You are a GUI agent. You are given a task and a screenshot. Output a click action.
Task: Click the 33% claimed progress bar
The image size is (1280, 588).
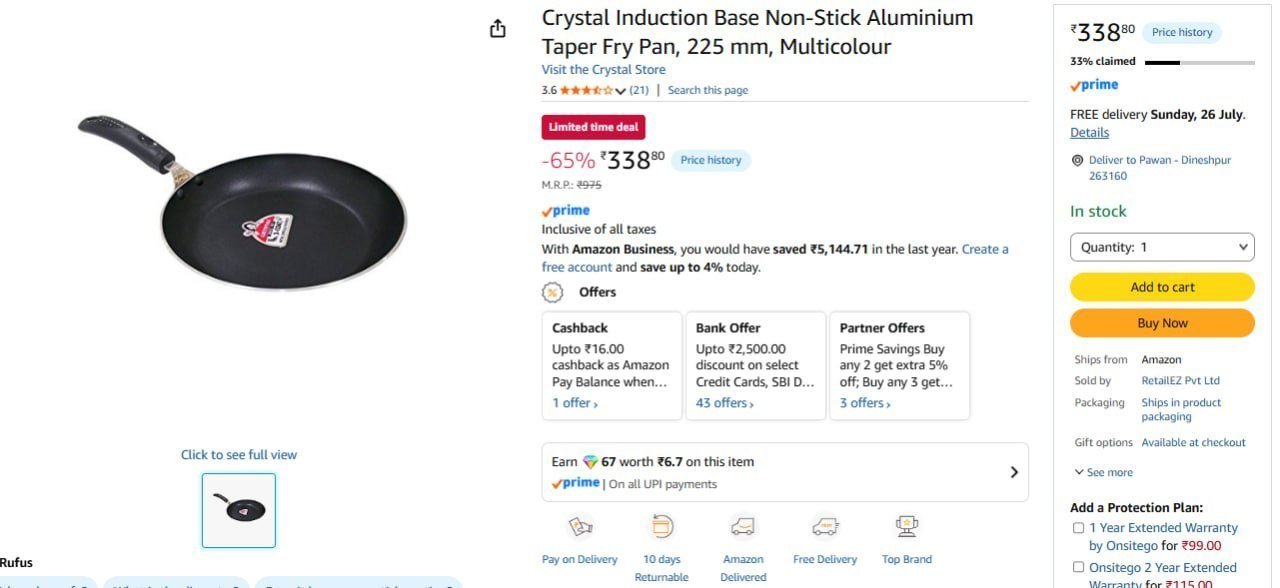pyautogui.click(x=1199, y=62)
